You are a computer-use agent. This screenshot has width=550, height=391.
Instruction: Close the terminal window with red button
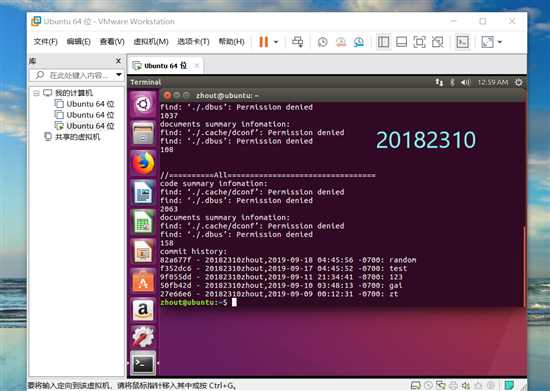coord(167,95)
